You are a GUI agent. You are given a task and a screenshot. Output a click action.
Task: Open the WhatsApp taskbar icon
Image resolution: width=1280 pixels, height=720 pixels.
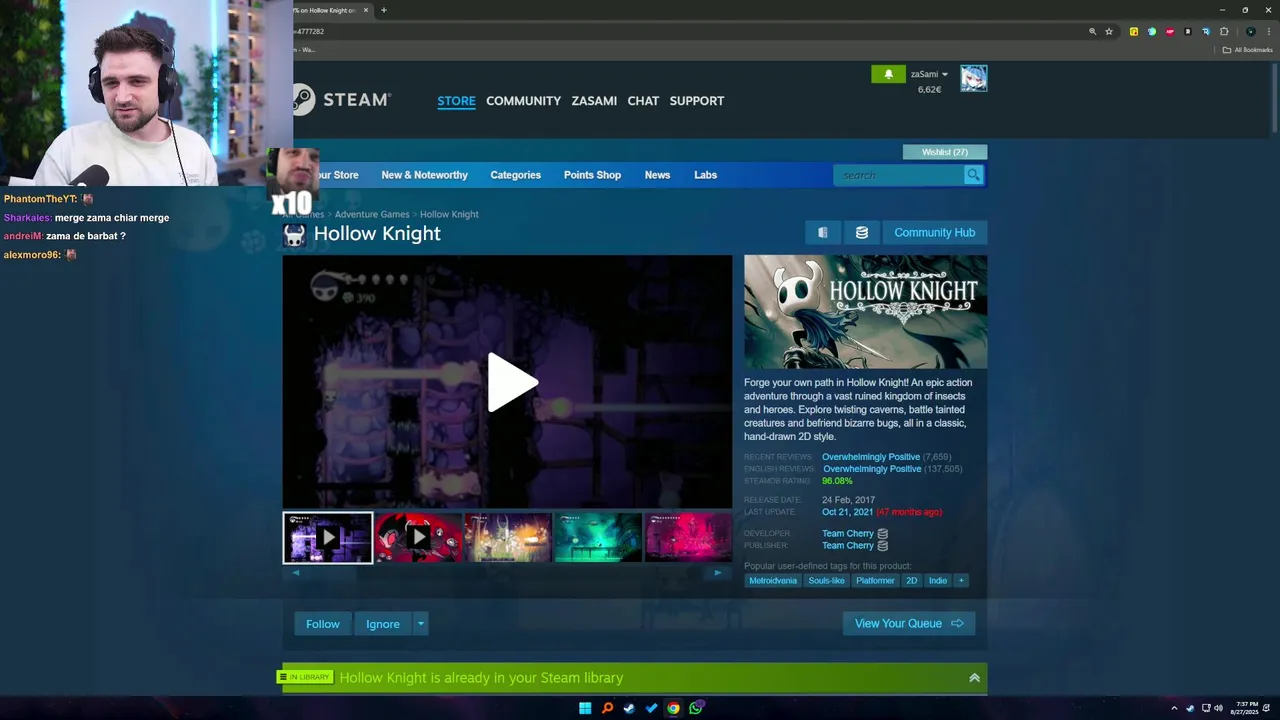coord(695,708)
